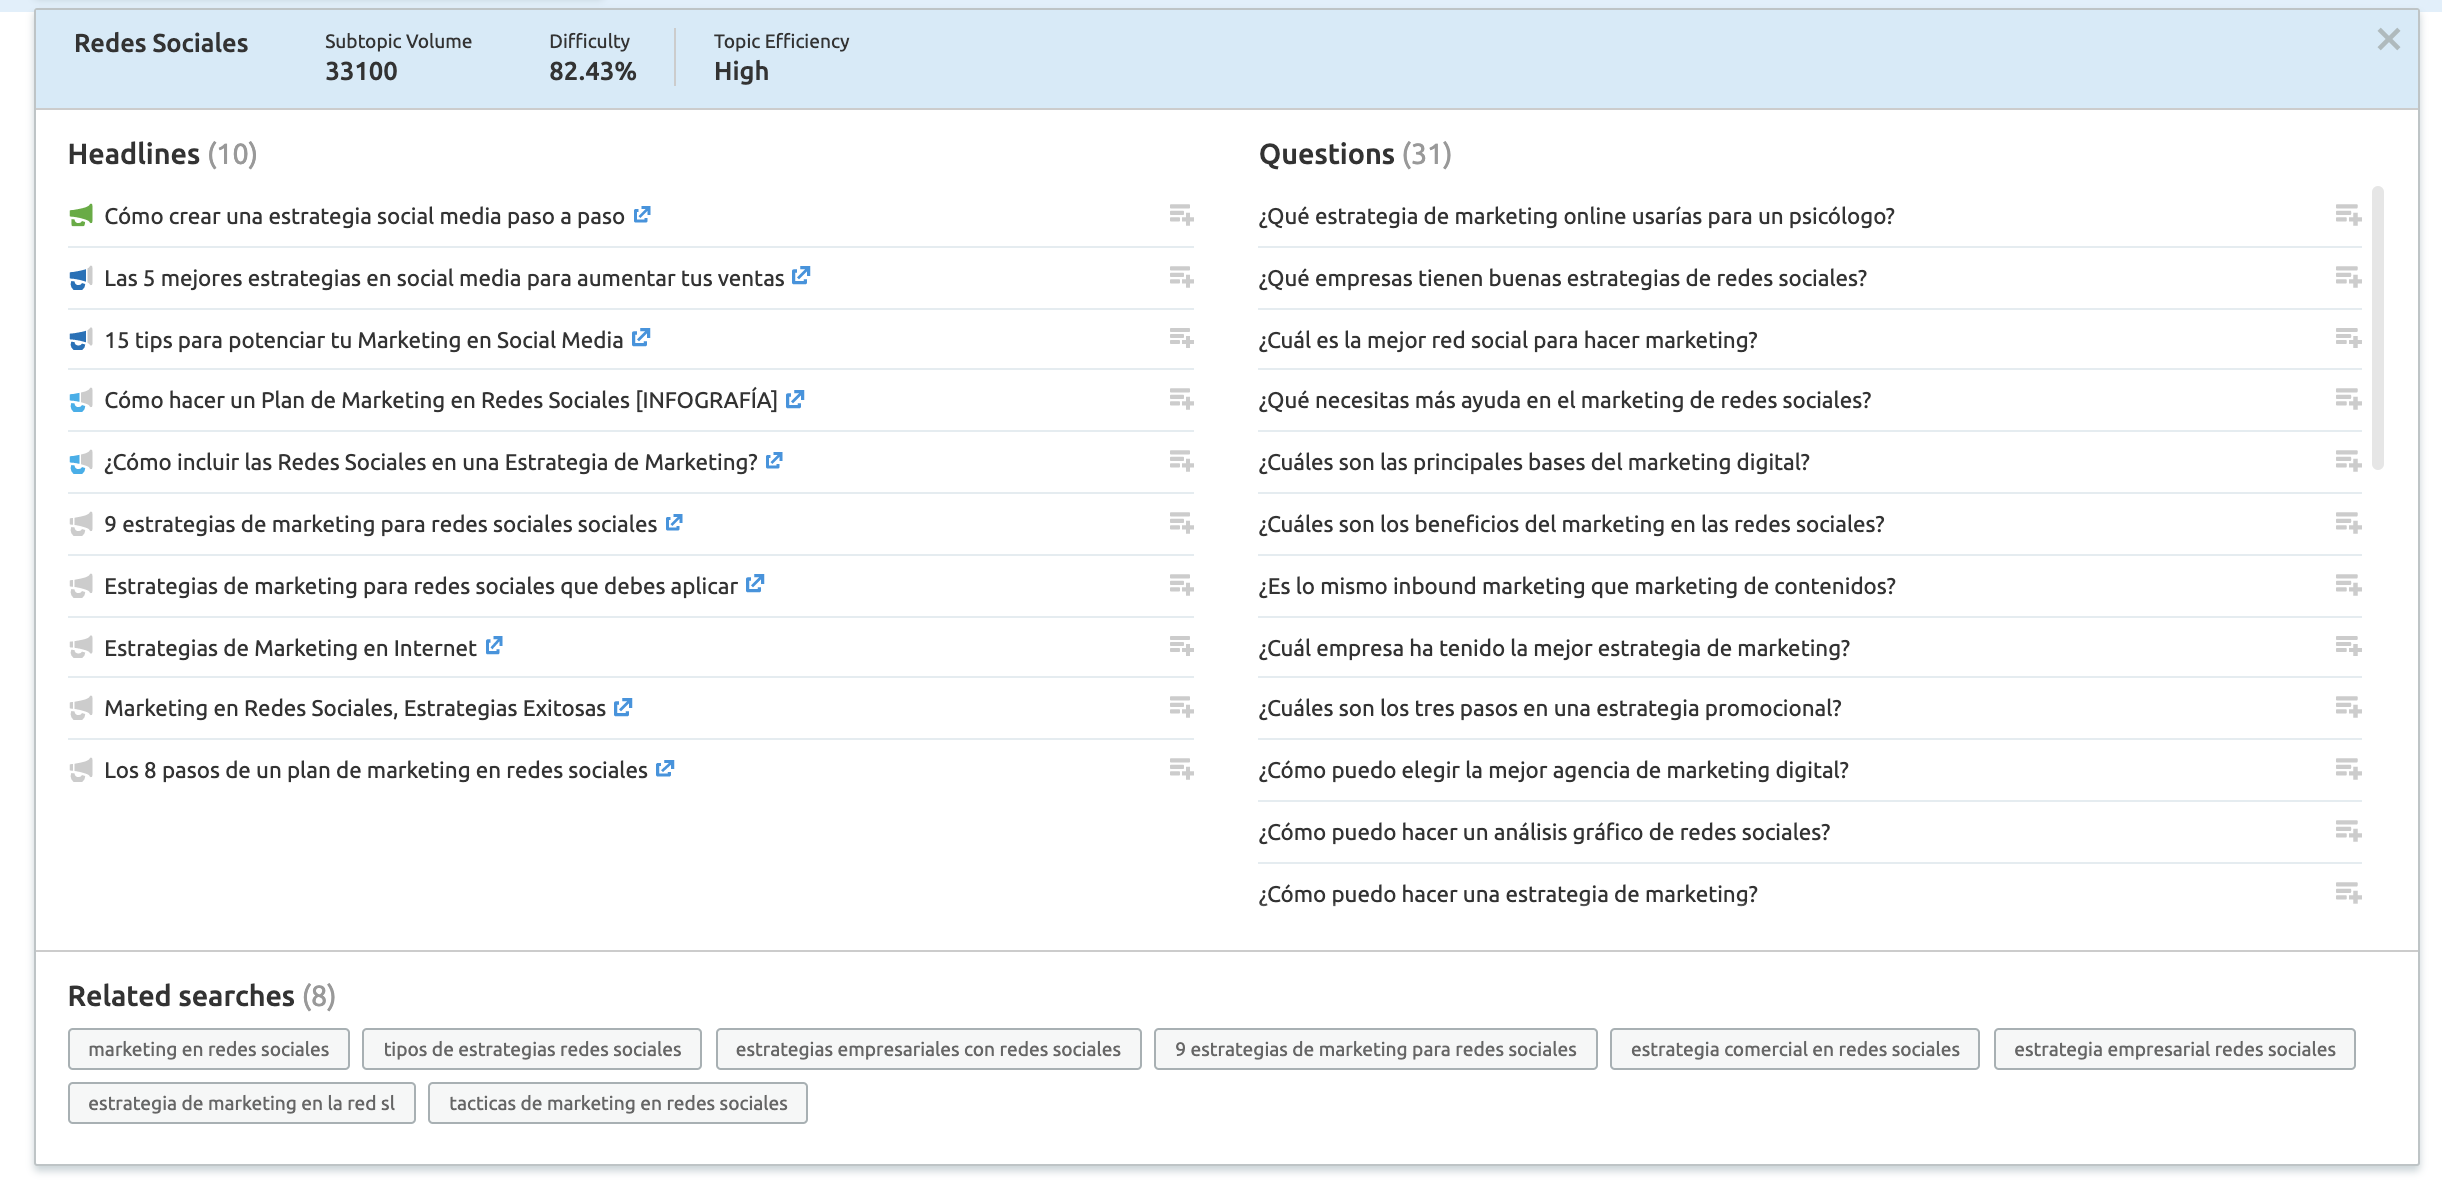2442x1182 pixels.
Task: Open headline '9 estrategias de marketing para redes sociales sociales'
Action: click(x=380, y=524)
